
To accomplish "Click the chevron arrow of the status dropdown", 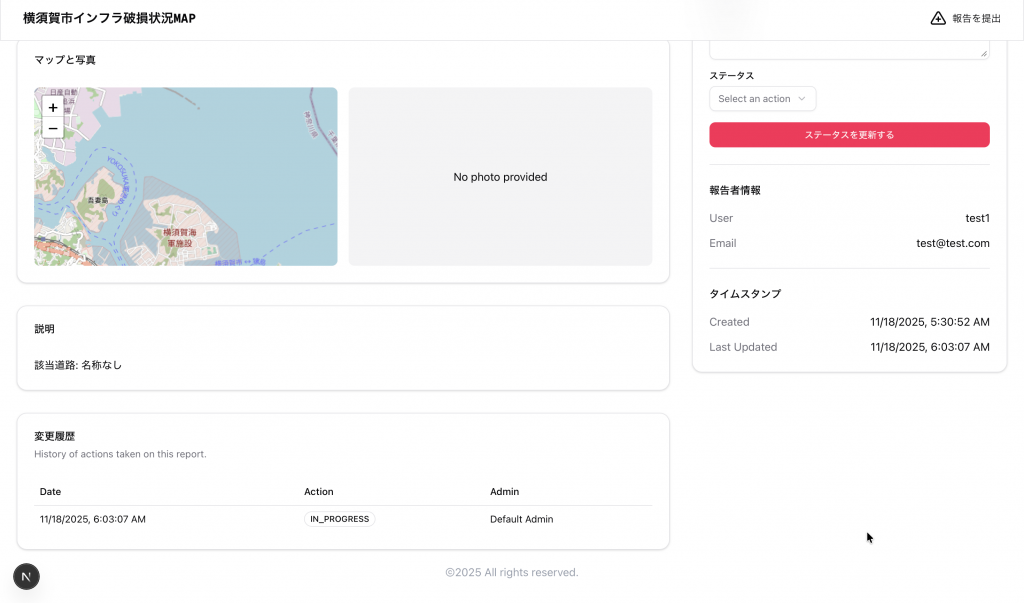I will (802, 99).
